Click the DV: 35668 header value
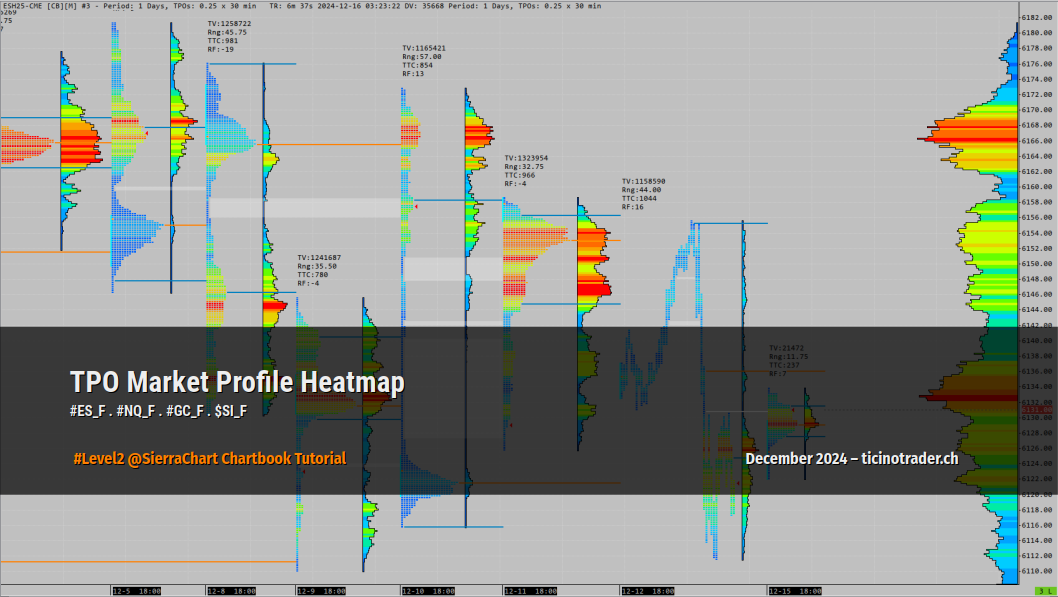Viewport: 1058px width, 597px height. pyautogui.click(x=424, y=5)
